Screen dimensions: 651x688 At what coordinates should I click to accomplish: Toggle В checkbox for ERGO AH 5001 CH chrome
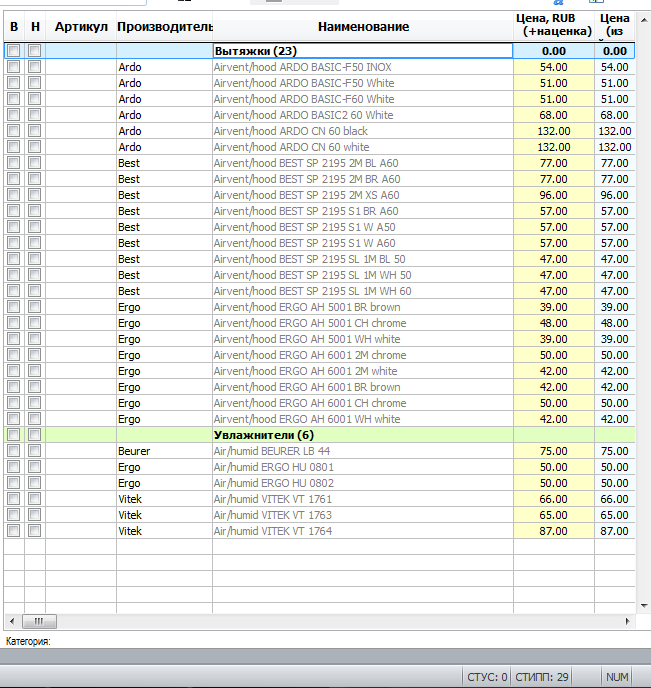14,323
